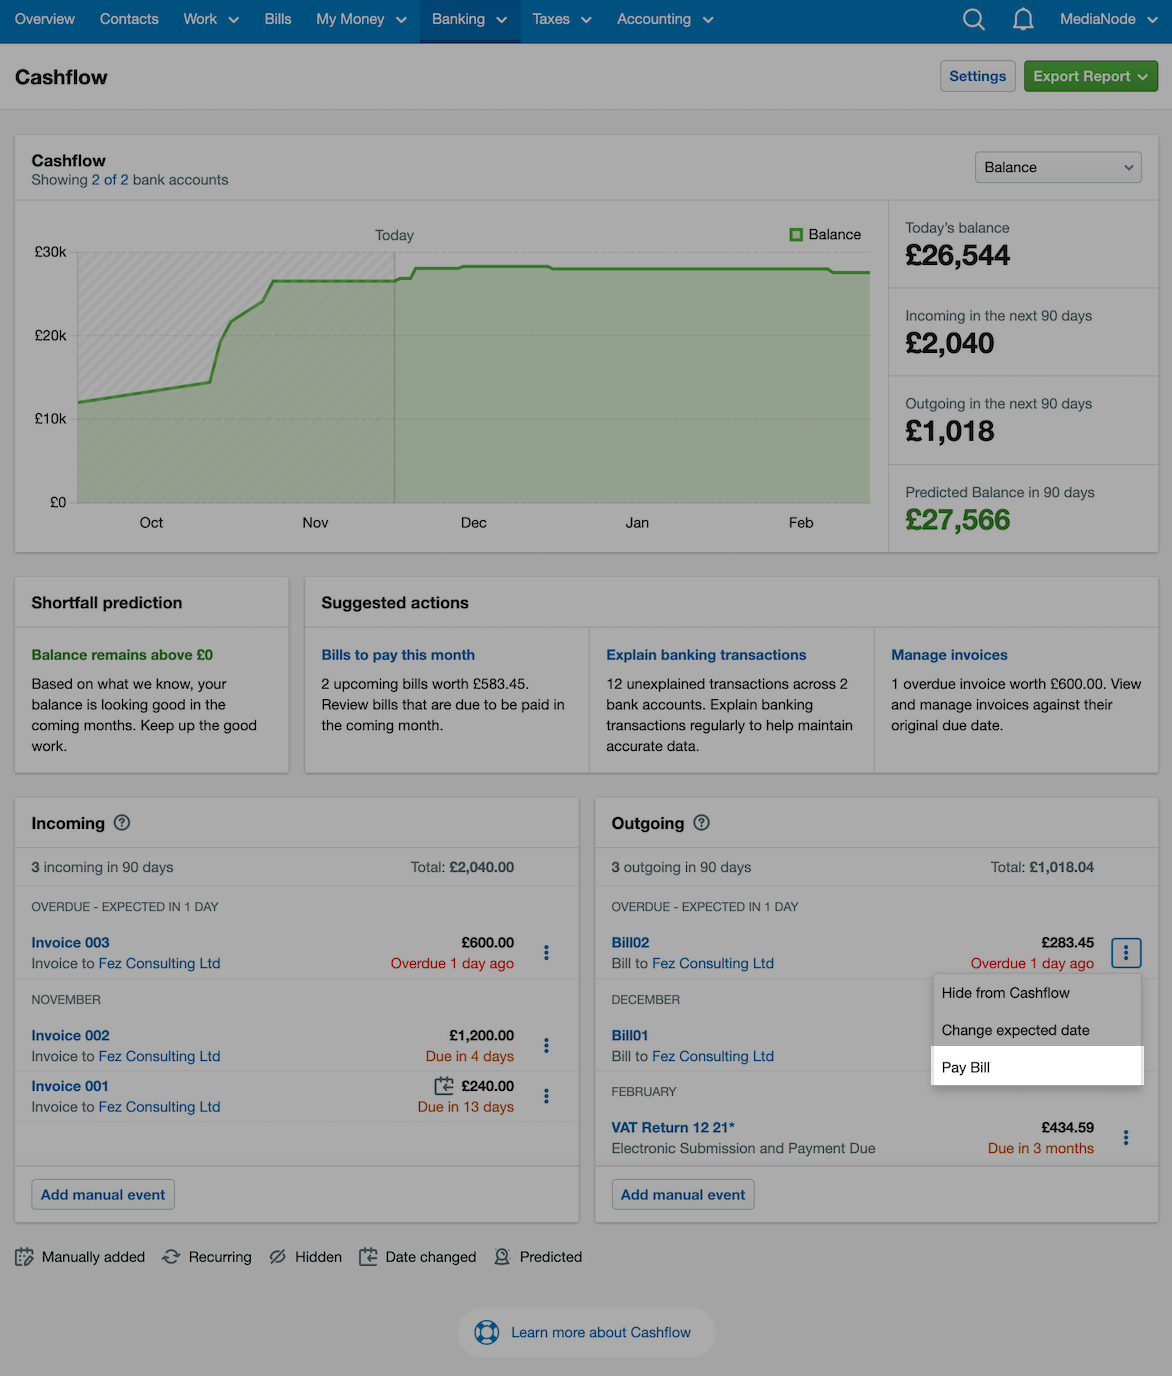Open Invoice 002
The image size is (1172, 1376).
coord(70,1036)
